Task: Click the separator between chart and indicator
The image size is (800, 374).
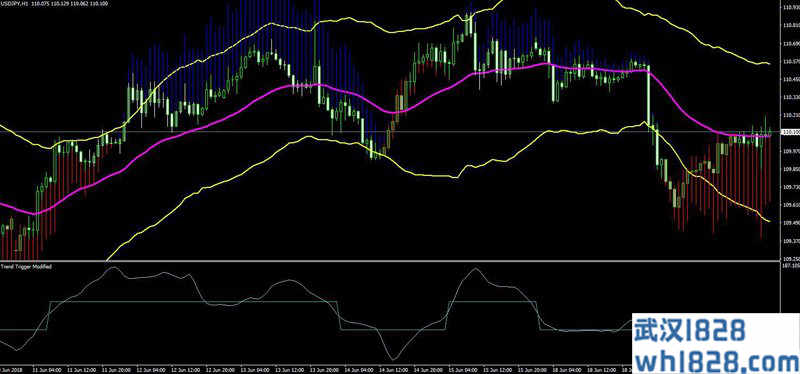Action: coord(390,262)
